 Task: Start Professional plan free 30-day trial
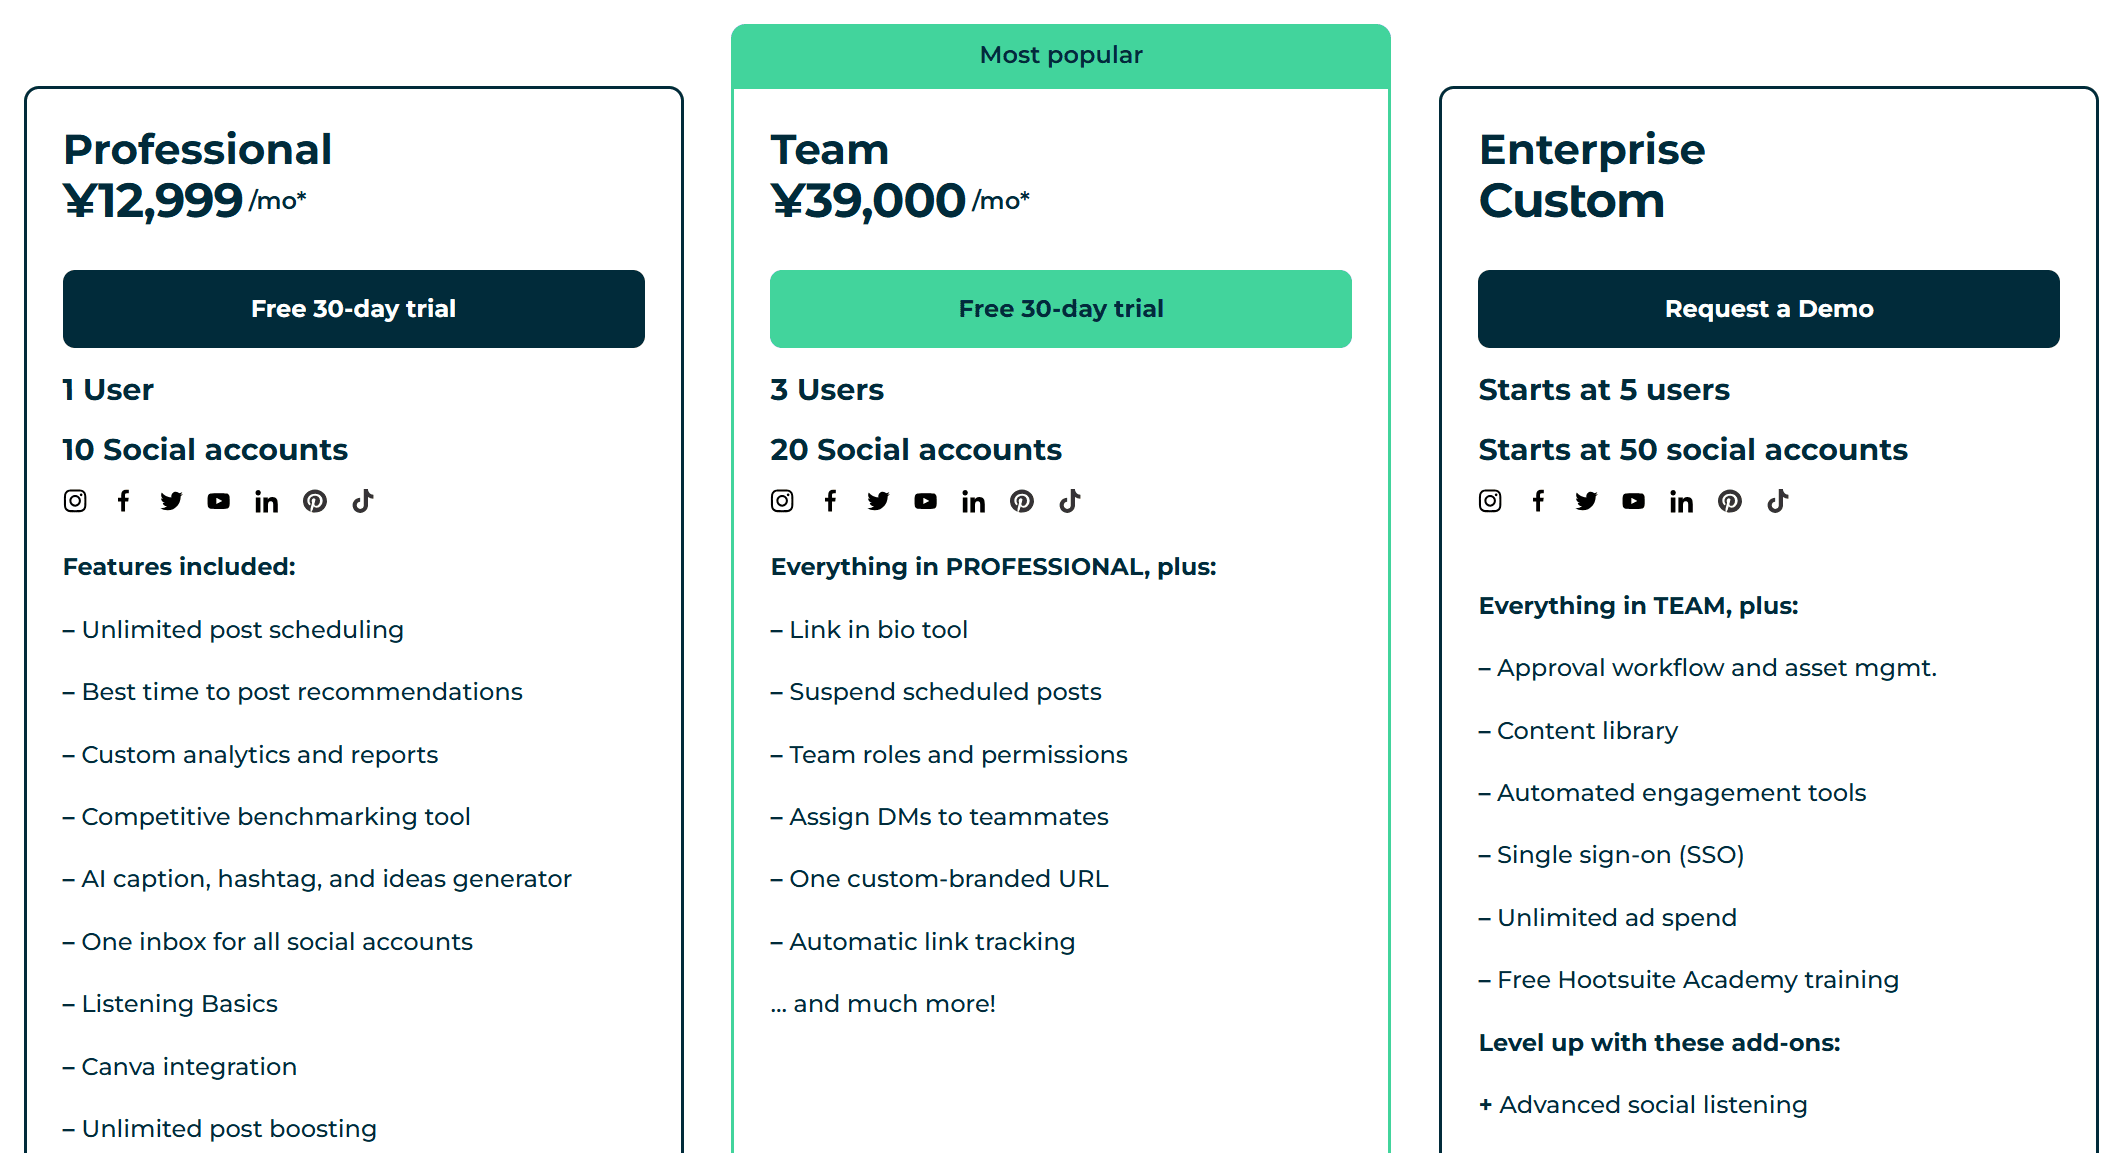(353, 309)
